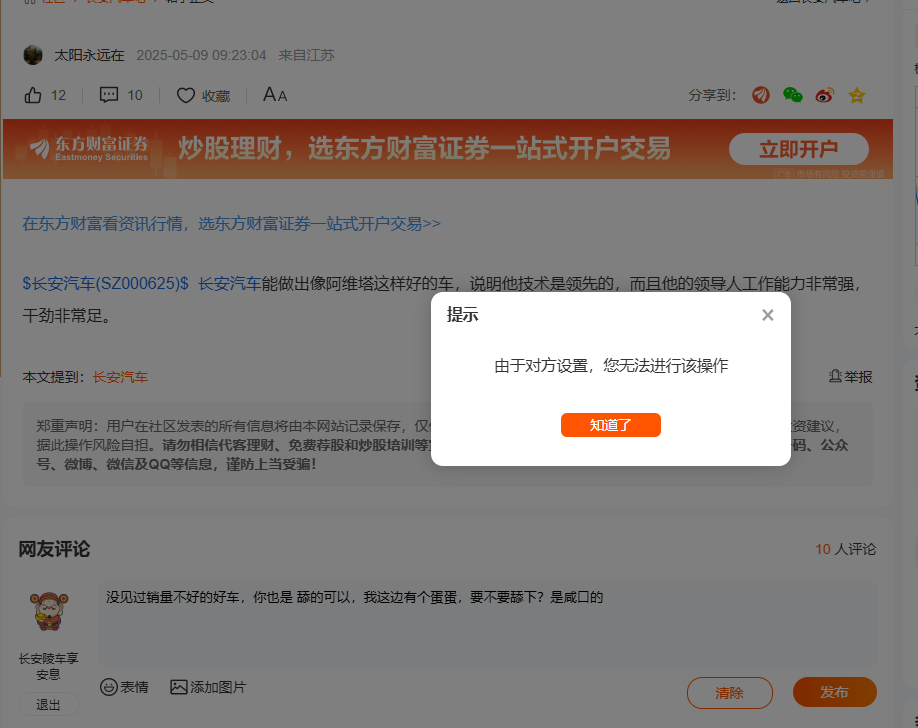Open the 在东方财富看资讯行情 promo link
The image size is (918, 728).
231,224
